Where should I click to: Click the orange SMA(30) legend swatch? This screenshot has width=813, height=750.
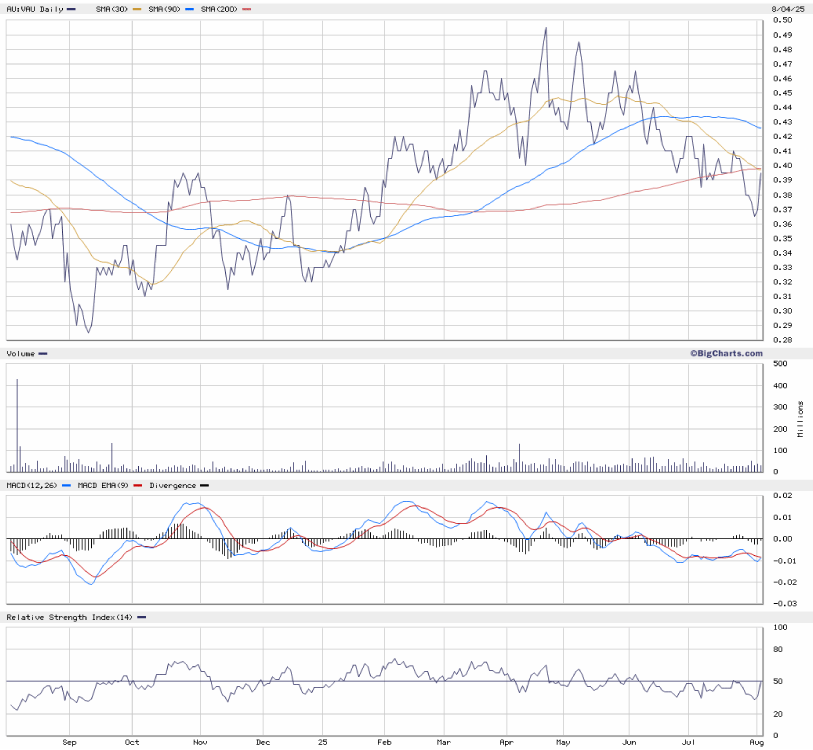tap(138, 9)
